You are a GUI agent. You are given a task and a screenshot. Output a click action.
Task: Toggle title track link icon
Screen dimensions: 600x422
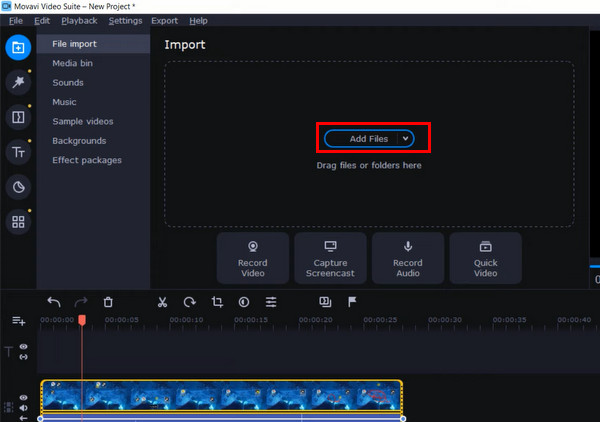24,357
